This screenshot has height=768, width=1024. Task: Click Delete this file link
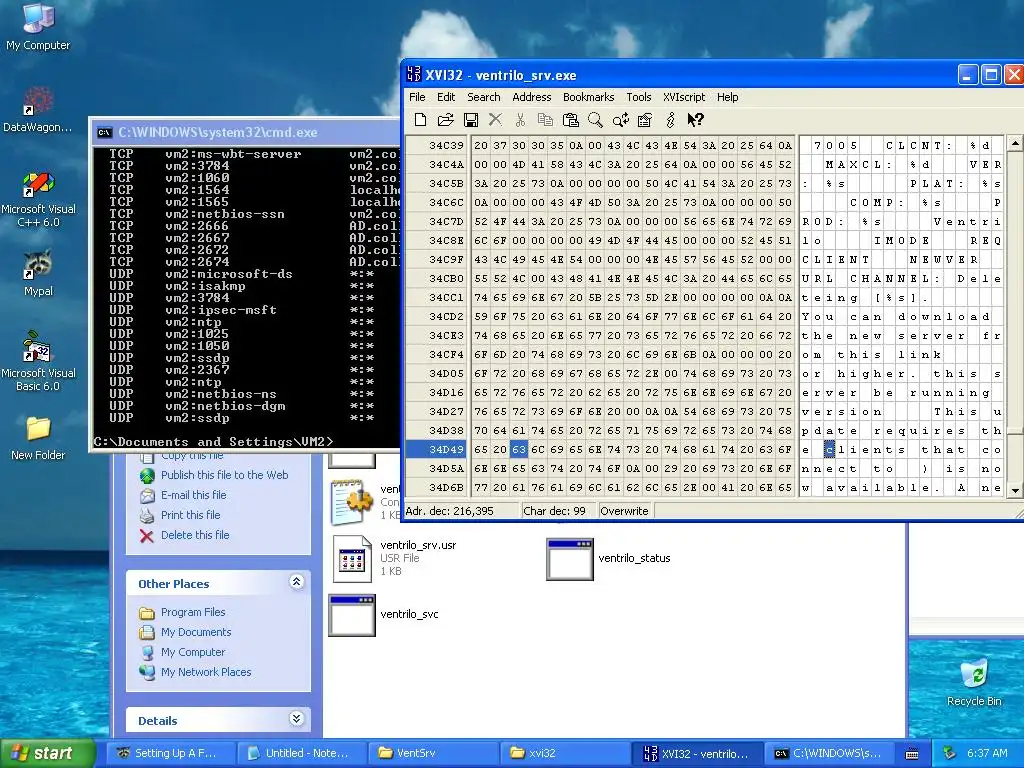tap(195, 535)
